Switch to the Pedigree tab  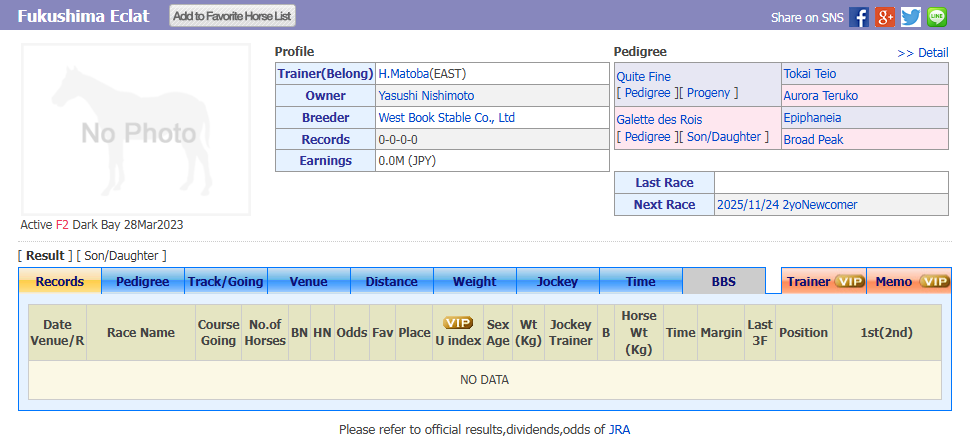pos(143,282)
